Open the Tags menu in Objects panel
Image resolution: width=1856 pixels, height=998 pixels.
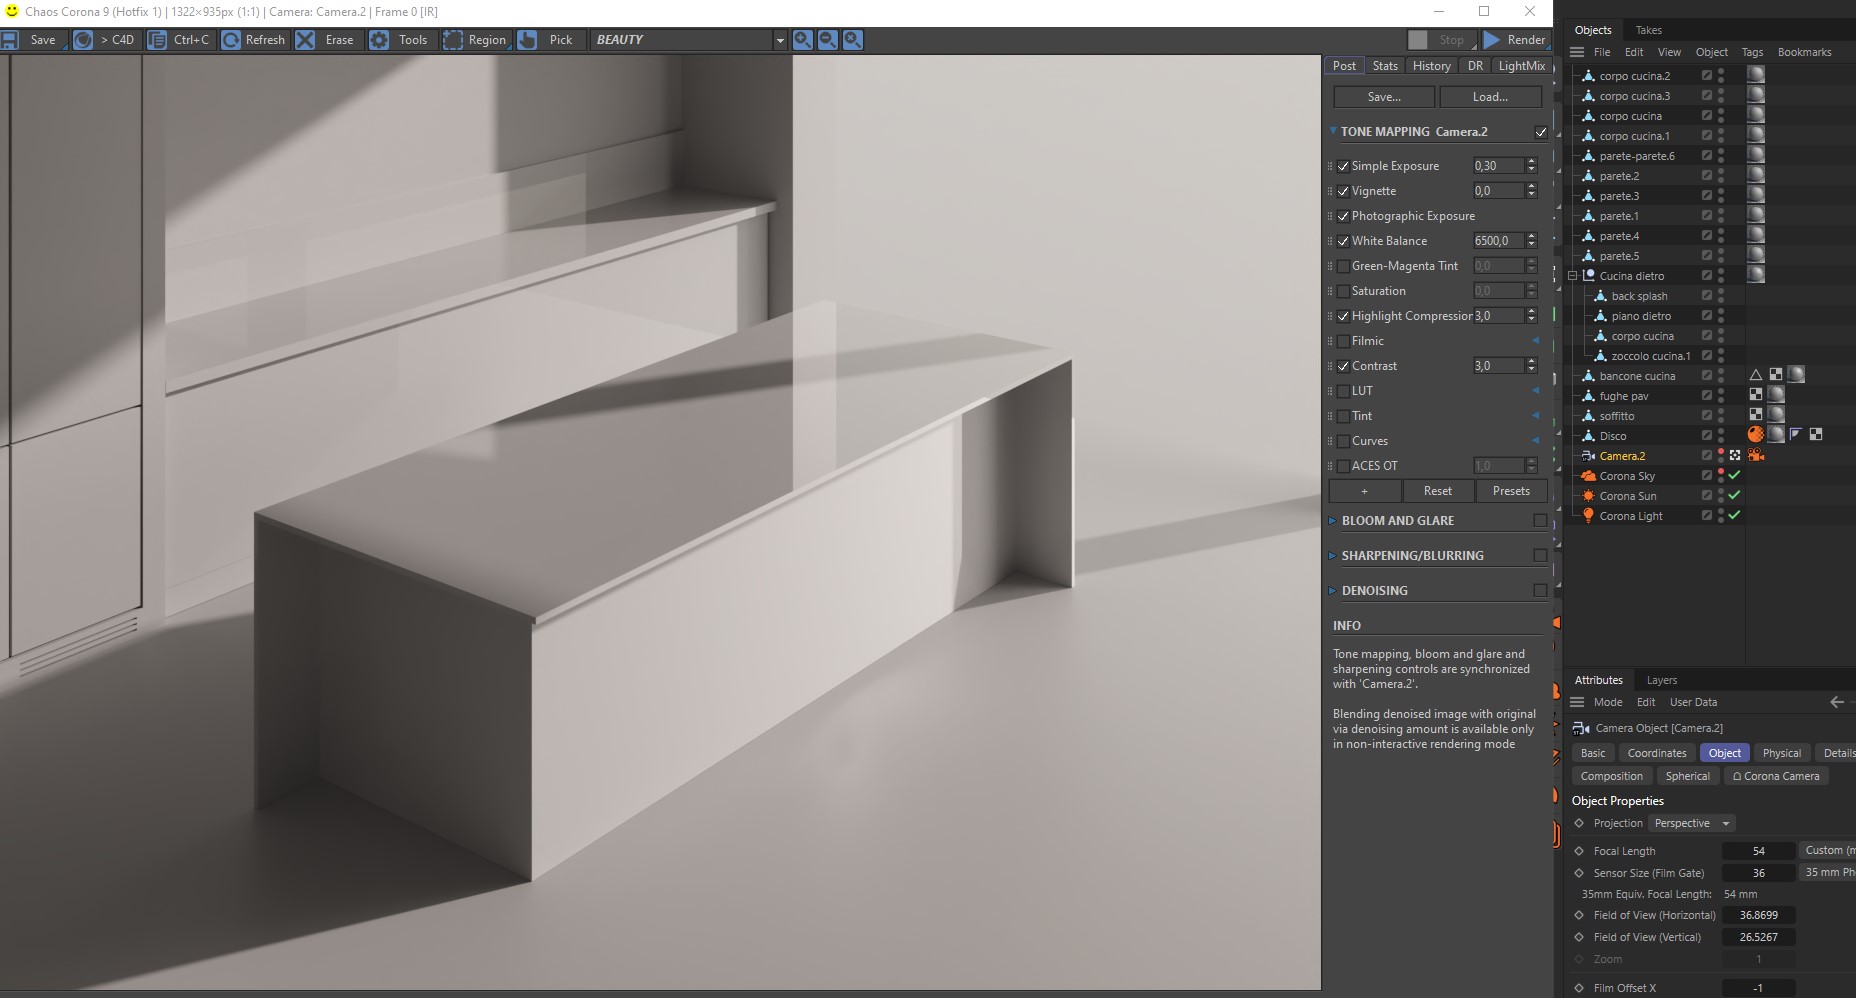coord(1752,52)
